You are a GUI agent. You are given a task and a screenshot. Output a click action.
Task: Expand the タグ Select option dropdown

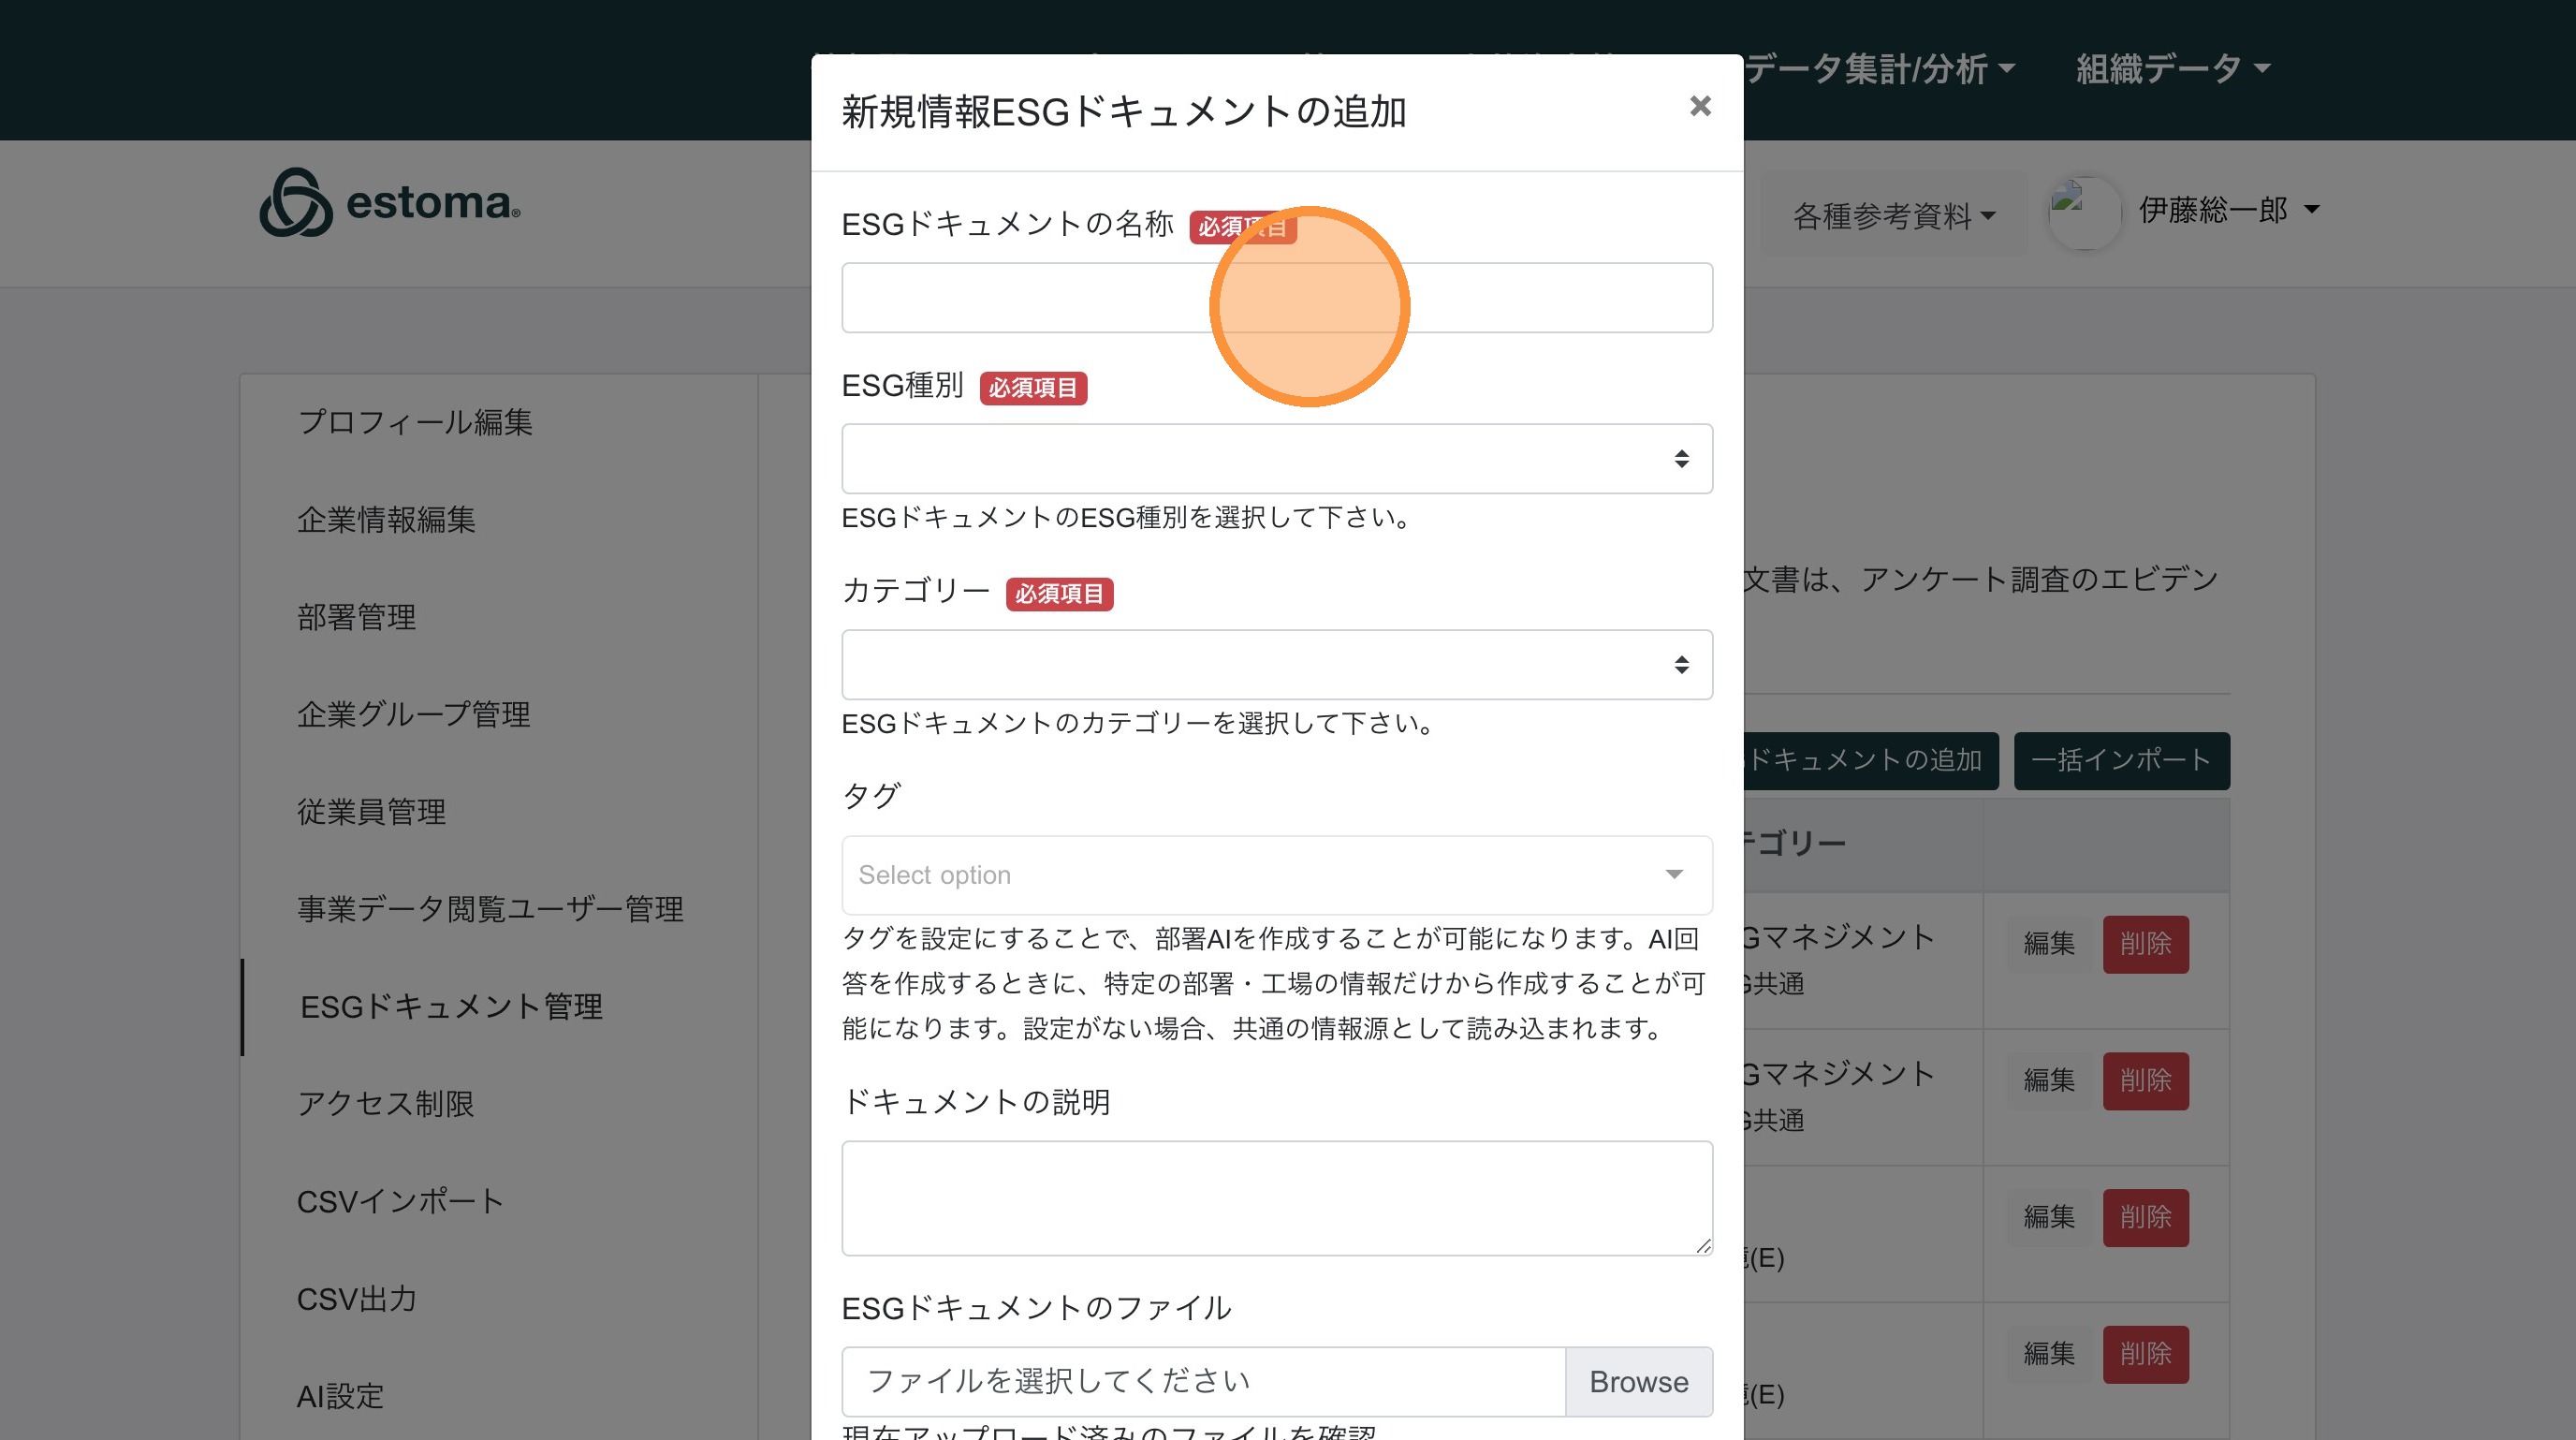point(1276,875)
